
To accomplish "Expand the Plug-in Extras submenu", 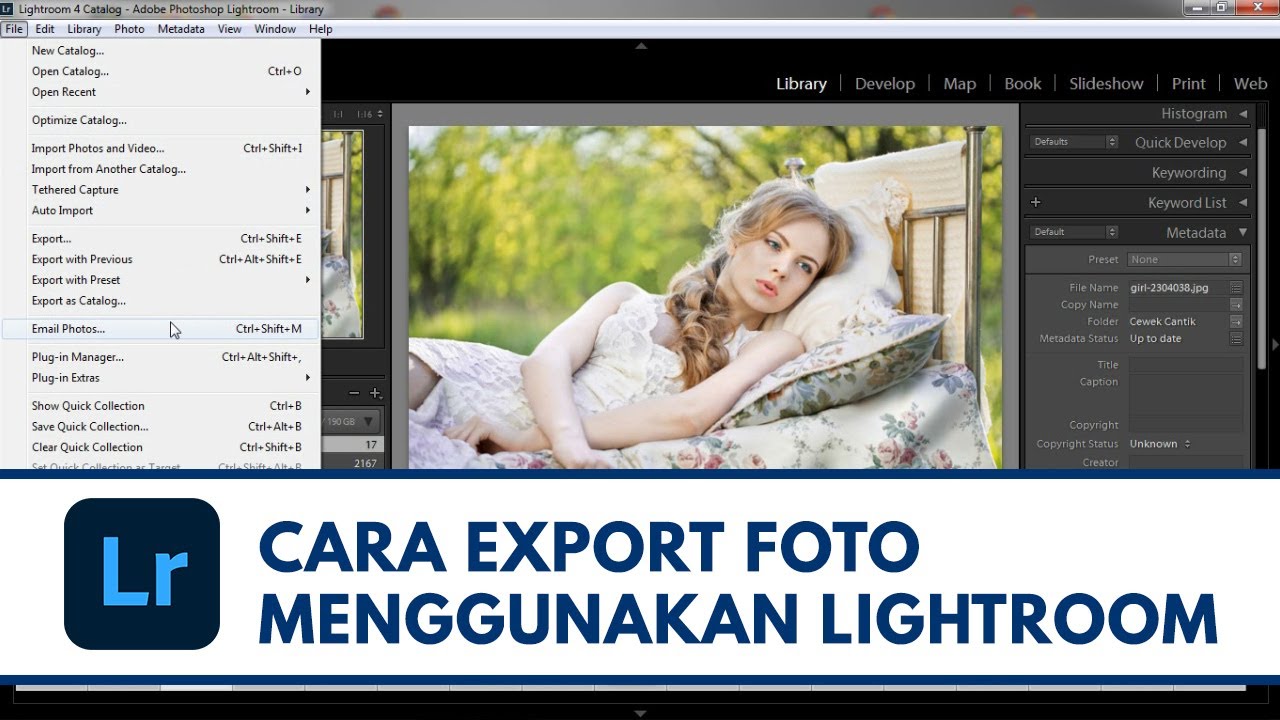I will click(160, 378).
